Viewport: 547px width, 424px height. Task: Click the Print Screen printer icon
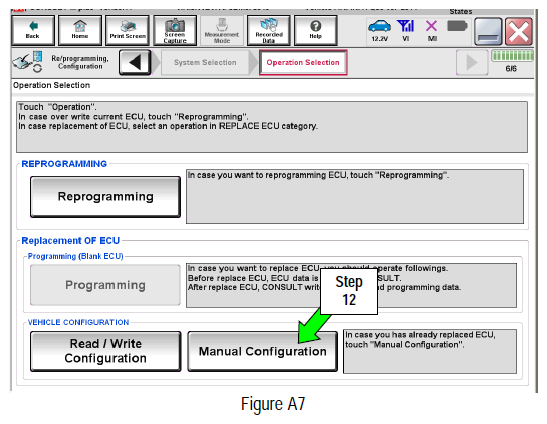coord(127,30)
